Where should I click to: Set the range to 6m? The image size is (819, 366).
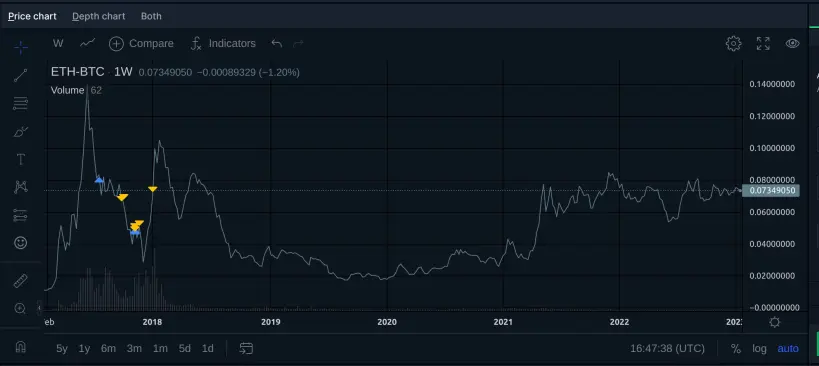coord(108,349)
